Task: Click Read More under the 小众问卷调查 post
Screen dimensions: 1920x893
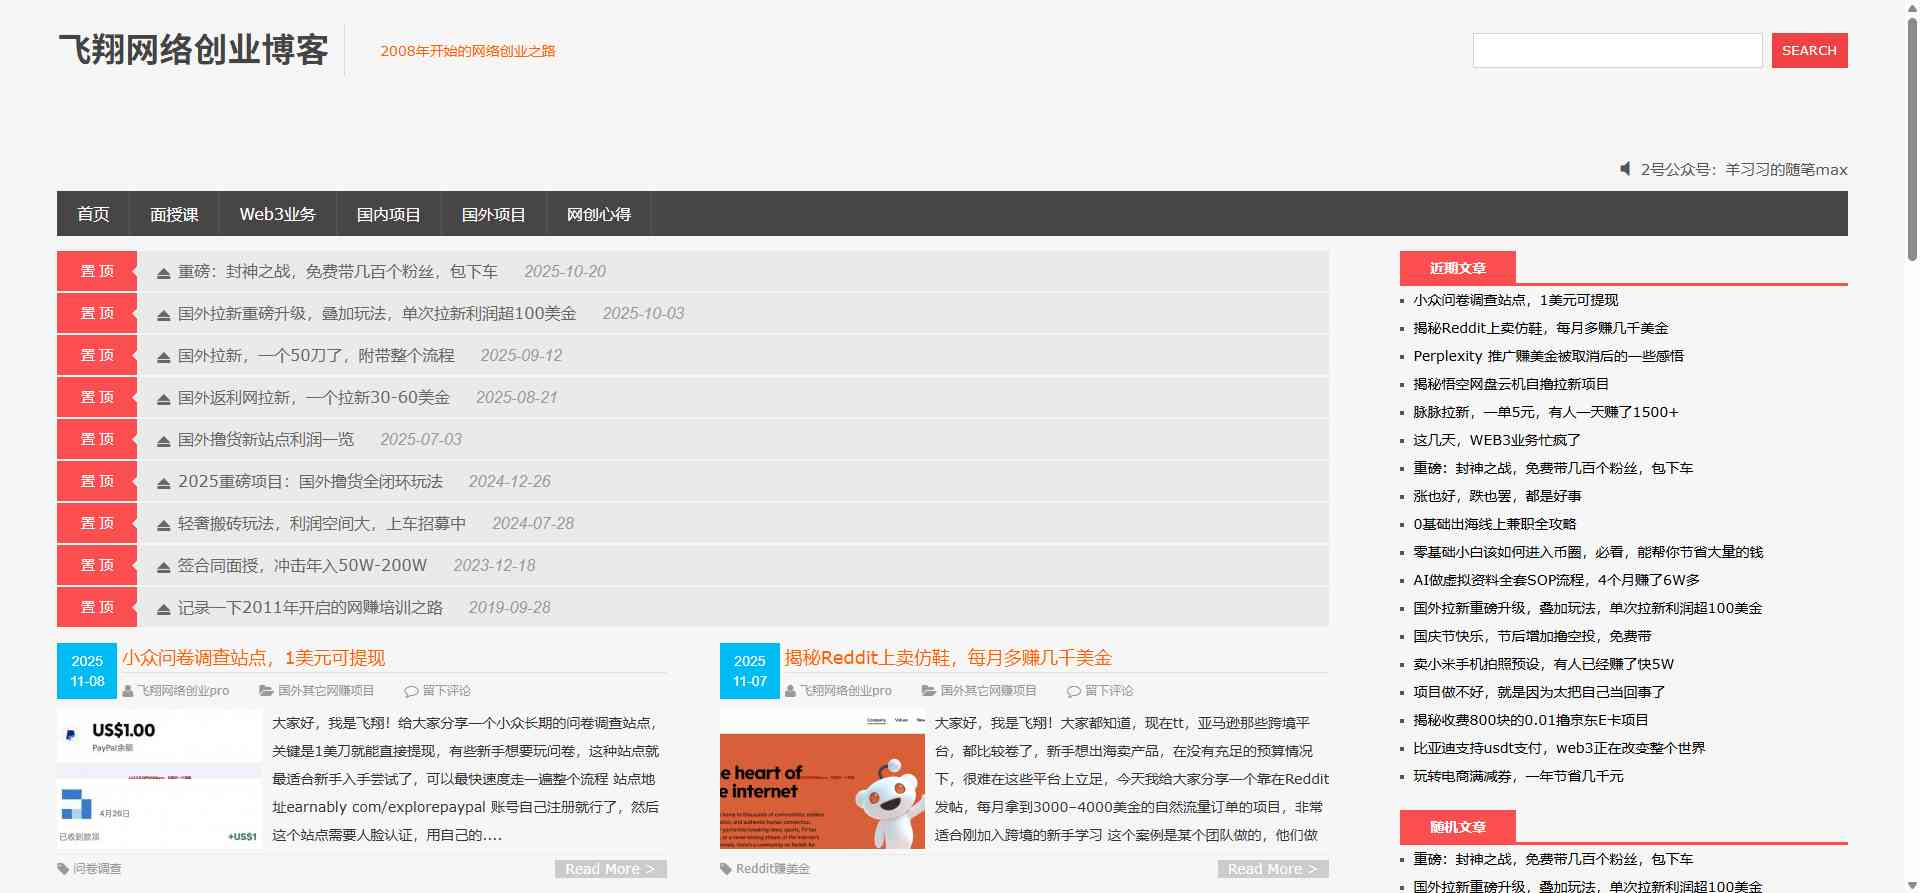Action: (x=610, y=869)
